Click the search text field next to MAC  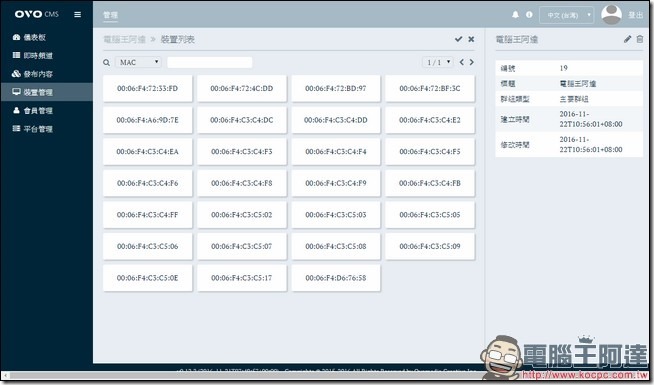[210, 62]
